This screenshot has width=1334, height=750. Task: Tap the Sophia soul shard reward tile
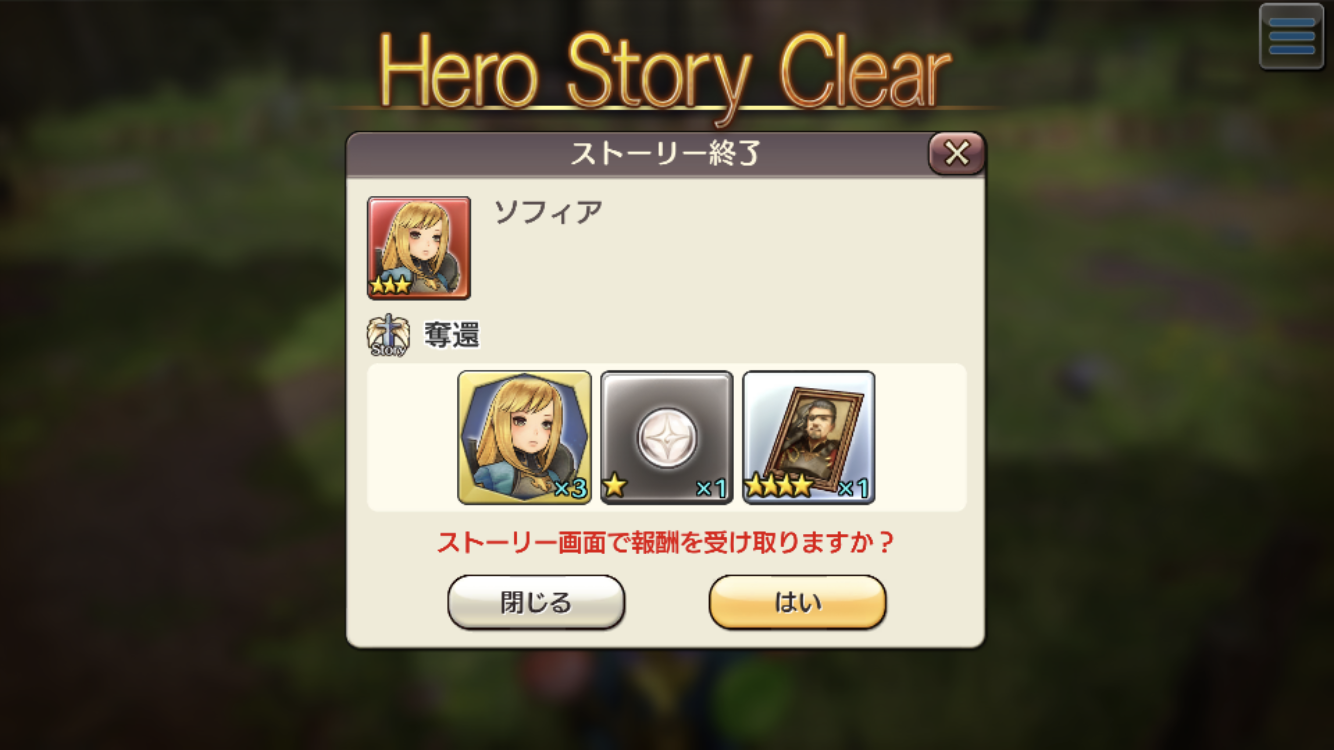[x=525, y=437]
